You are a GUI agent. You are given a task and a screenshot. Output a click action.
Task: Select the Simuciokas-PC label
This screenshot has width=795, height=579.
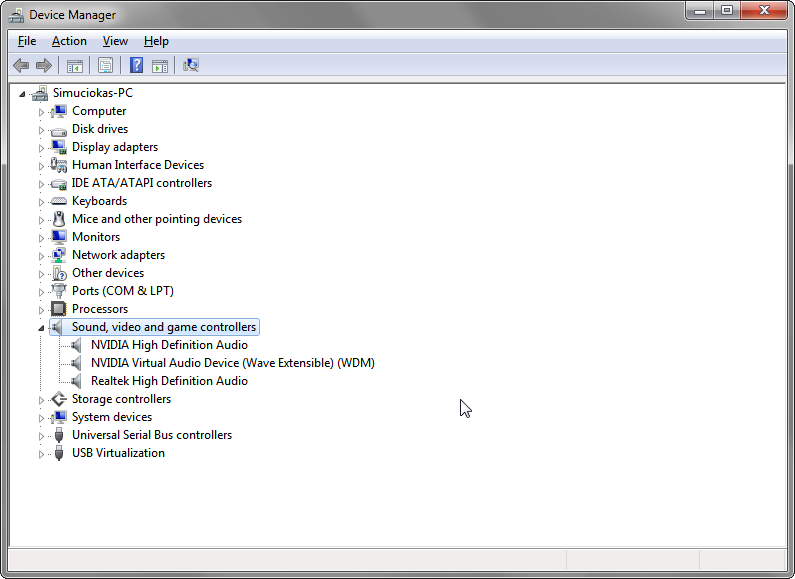(x=93, y=93)
